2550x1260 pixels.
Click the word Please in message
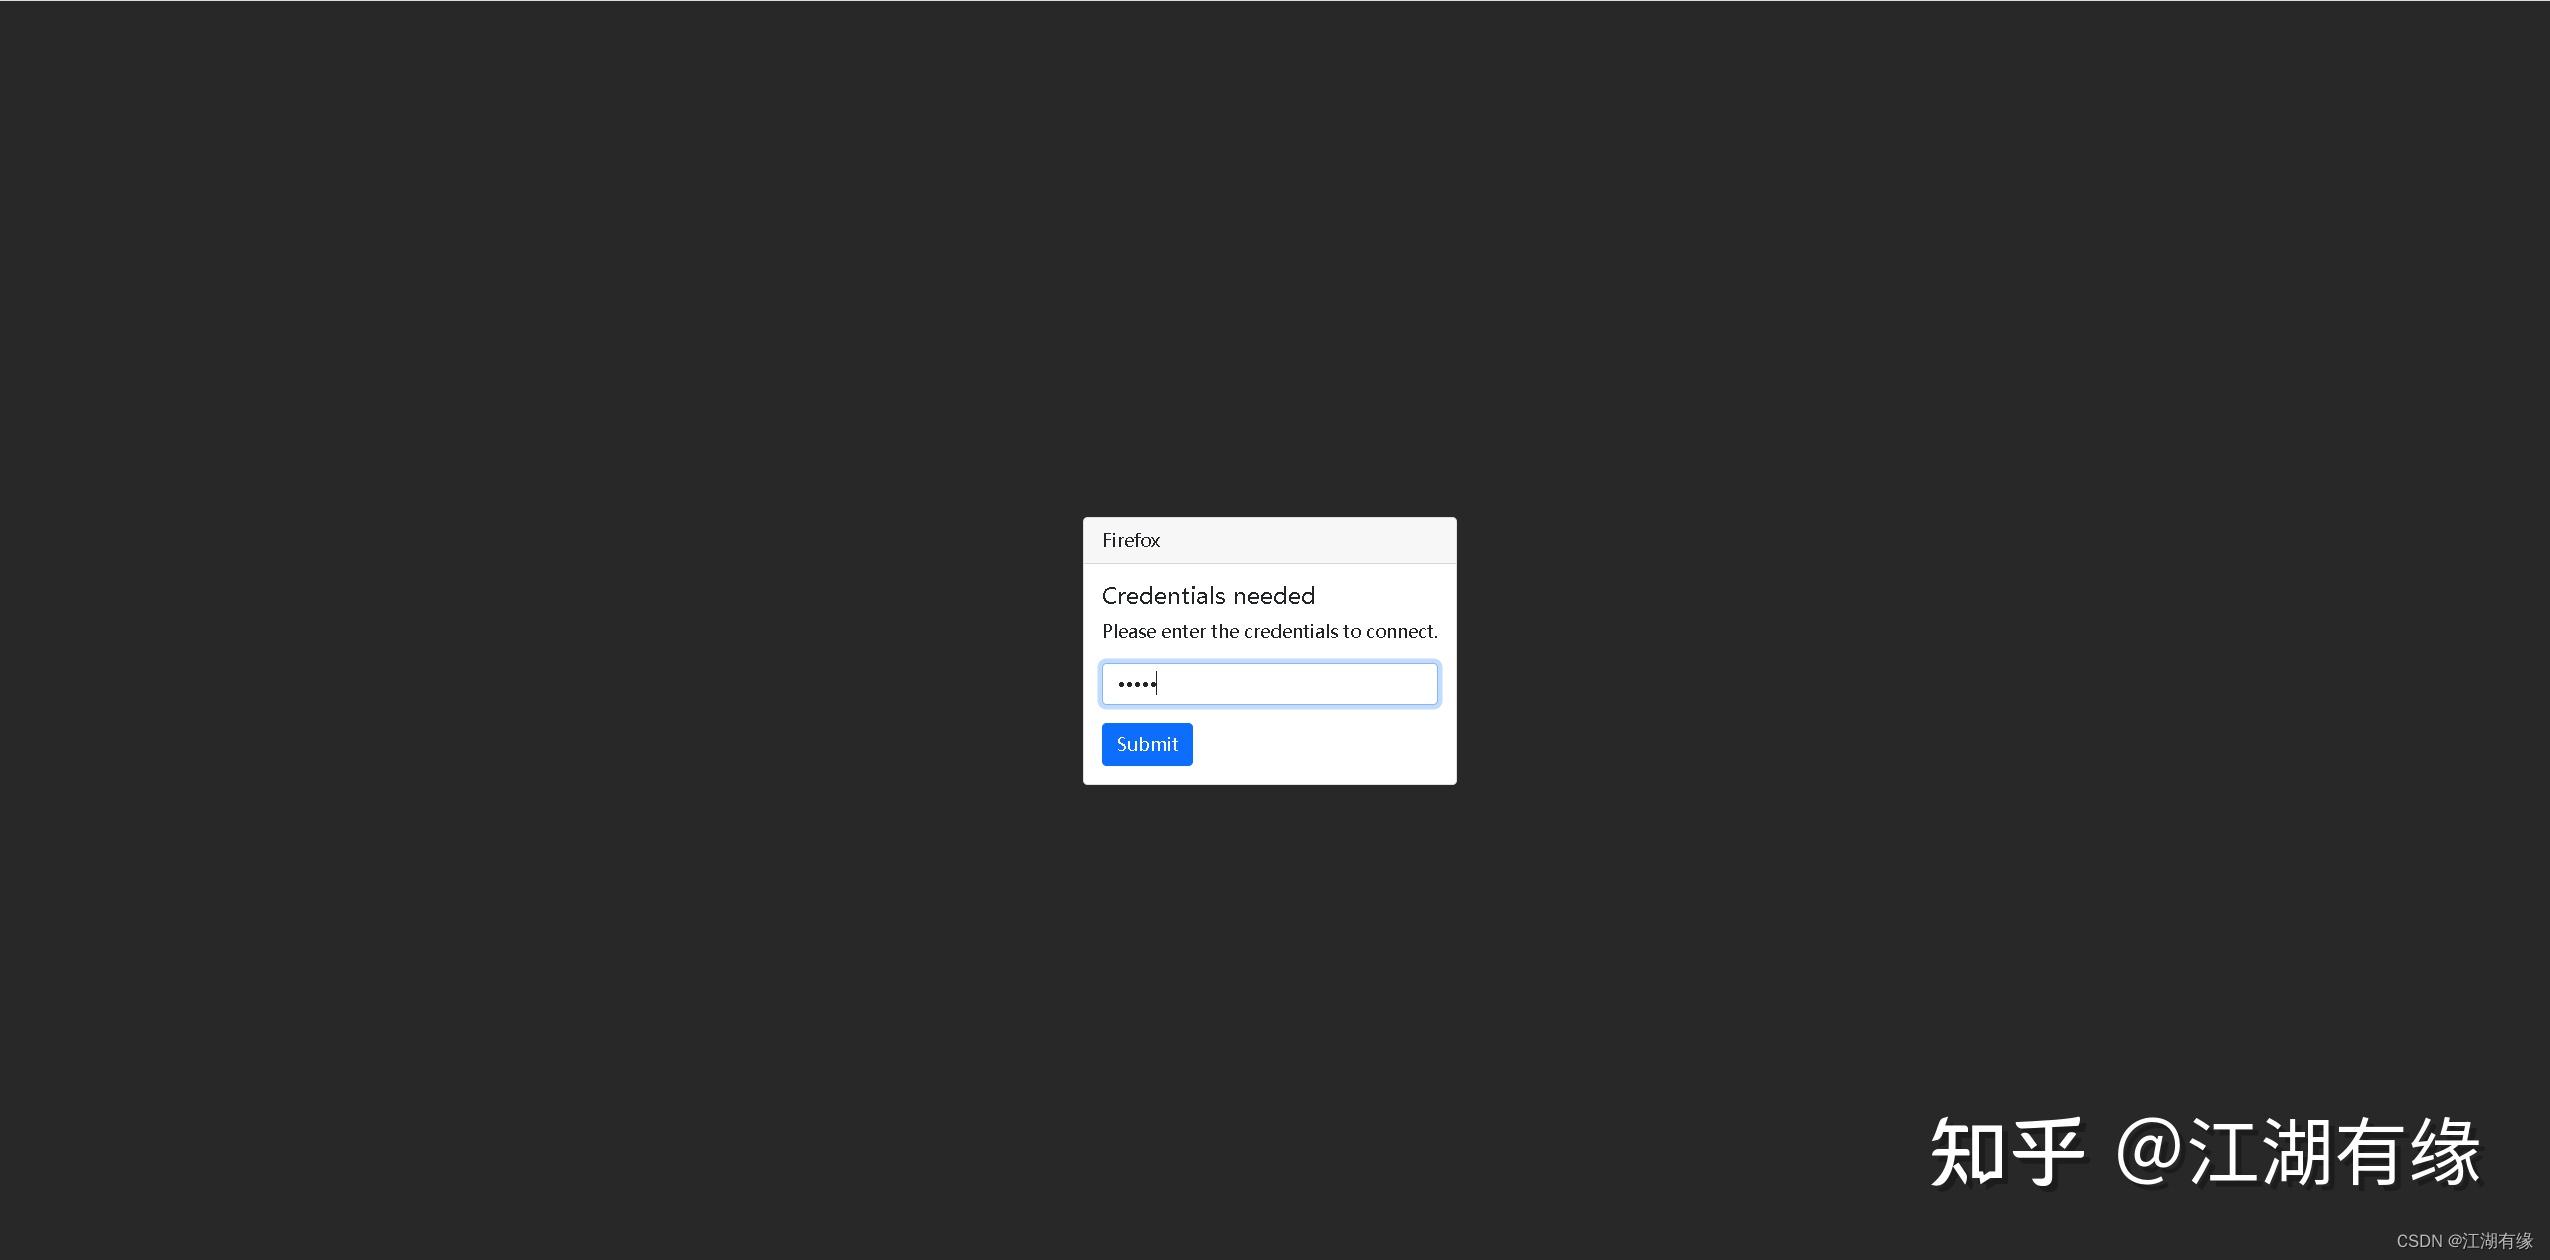[1128, 631]
